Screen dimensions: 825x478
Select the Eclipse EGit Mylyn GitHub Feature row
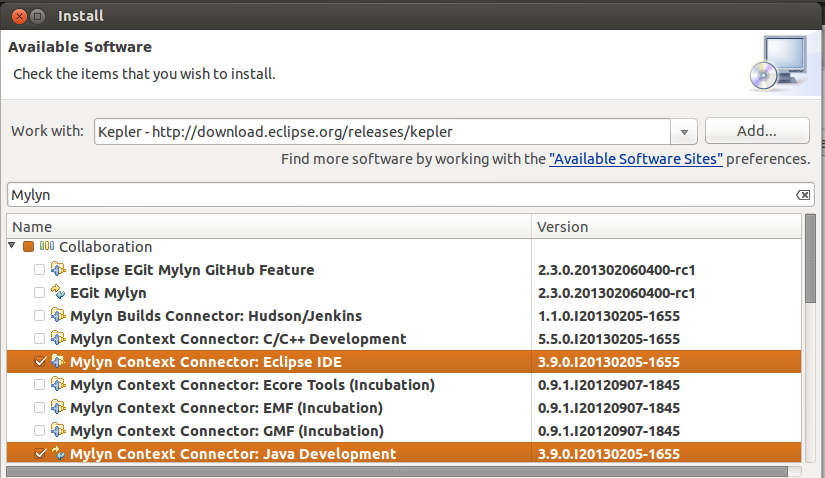tap(404, 270)
